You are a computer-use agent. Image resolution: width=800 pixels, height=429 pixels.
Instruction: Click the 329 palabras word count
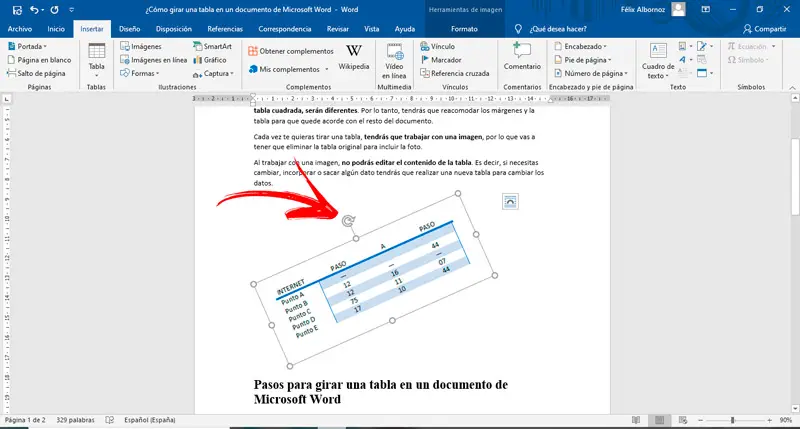(76, 420)
